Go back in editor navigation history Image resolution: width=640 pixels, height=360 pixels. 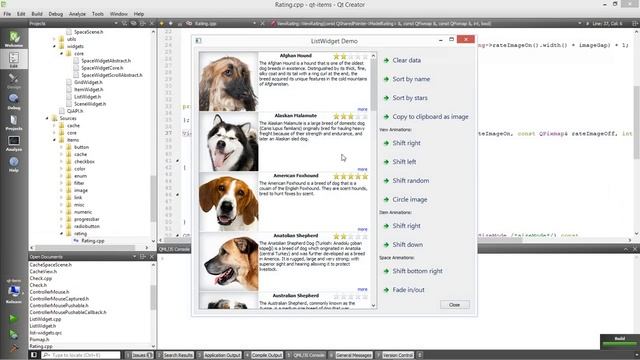(x=162, y=24)
